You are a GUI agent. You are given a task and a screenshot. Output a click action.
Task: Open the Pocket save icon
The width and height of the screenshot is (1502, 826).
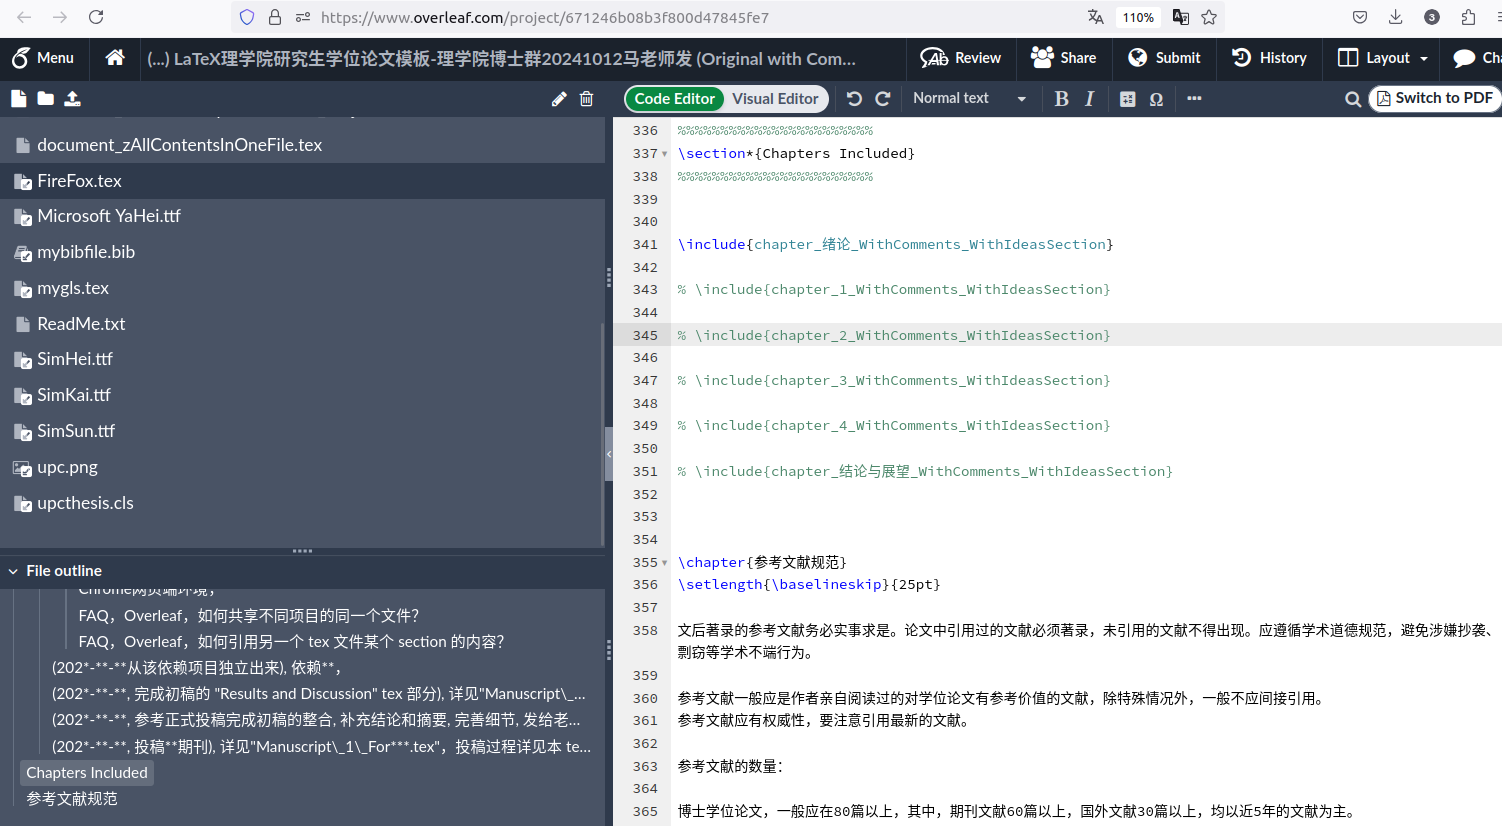pyautogui.click(x=1360, y=17)
